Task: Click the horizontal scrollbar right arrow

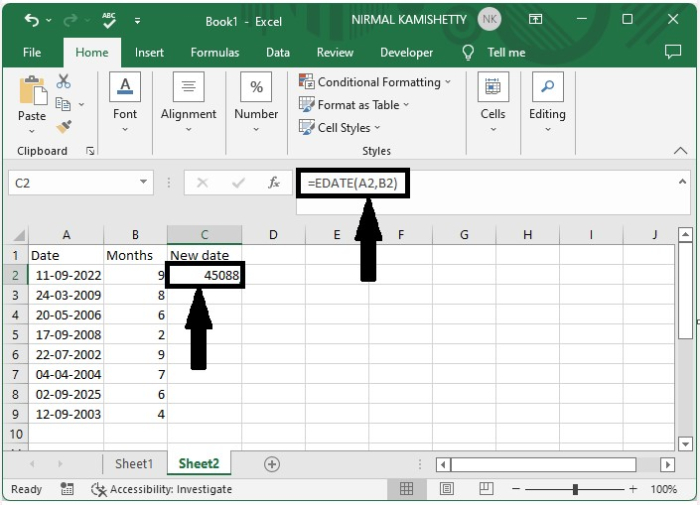Action: click(667, 465)
